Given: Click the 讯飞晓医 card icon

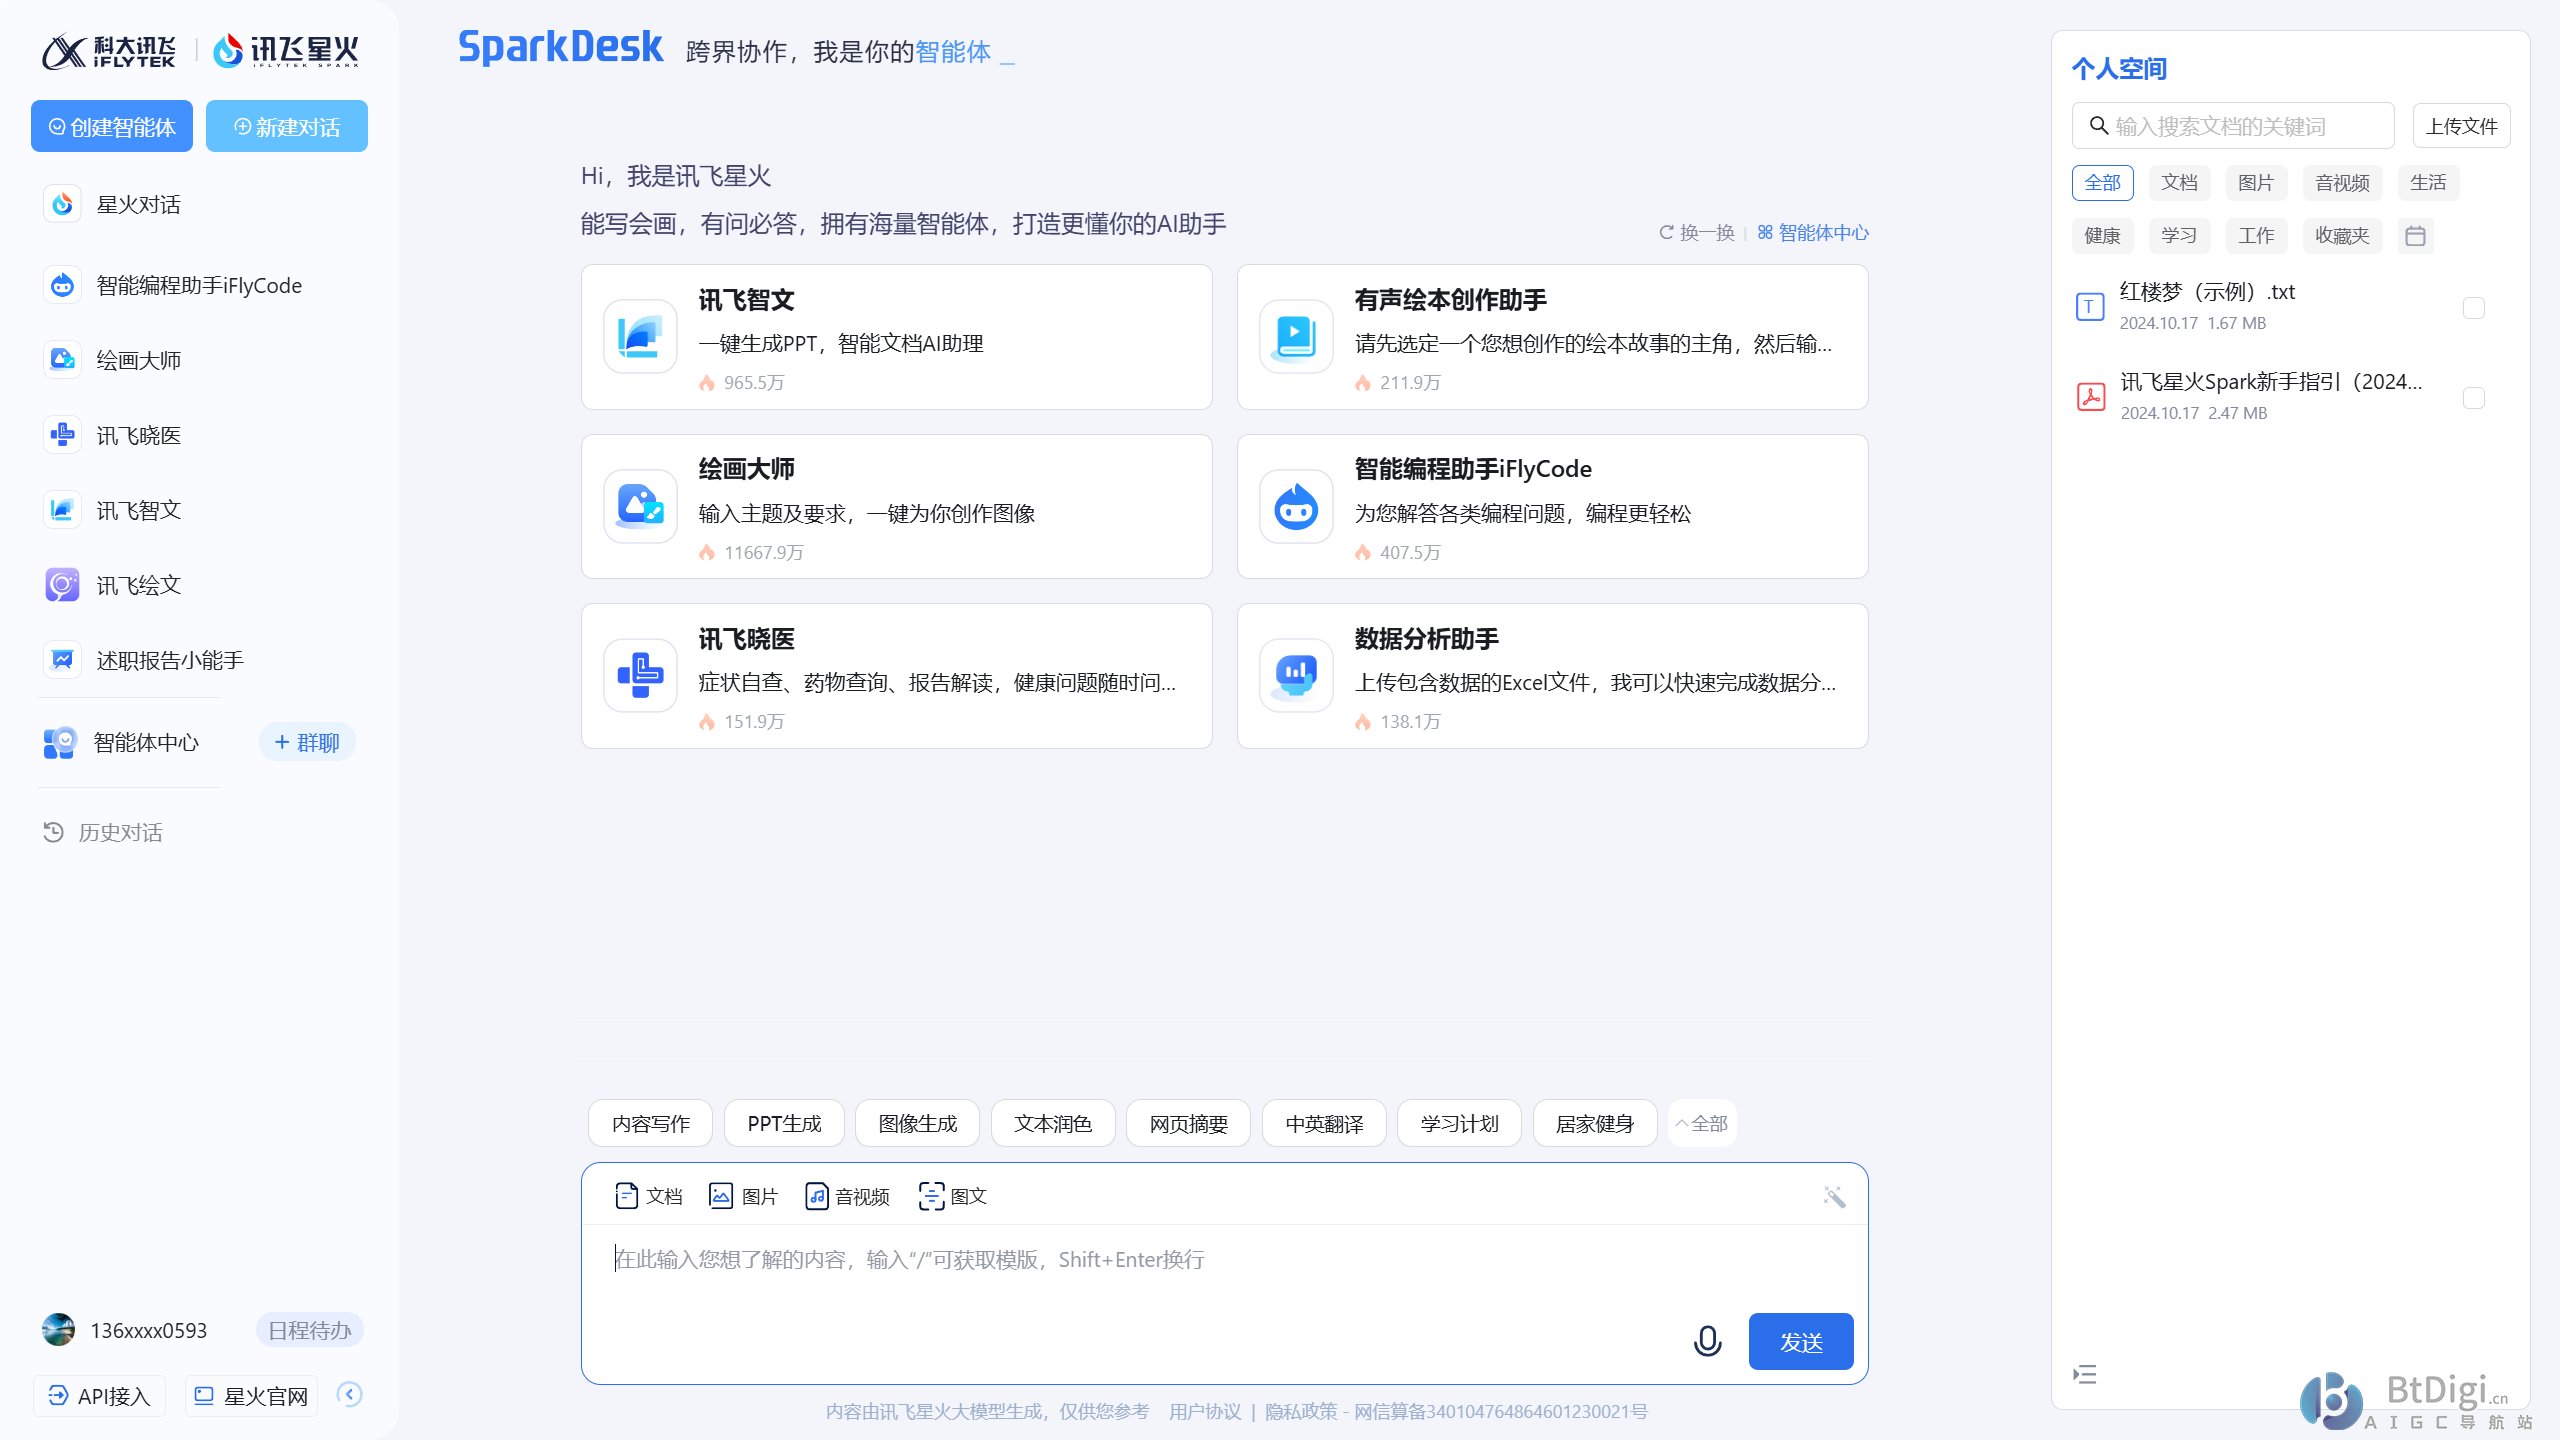Looking at the screenshot, I should click(640, 675).
